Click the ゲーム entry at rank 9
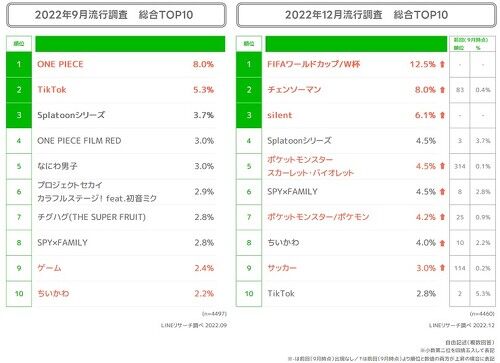The width and height of the screenshot is (500, 363). [x=49, y=268]
